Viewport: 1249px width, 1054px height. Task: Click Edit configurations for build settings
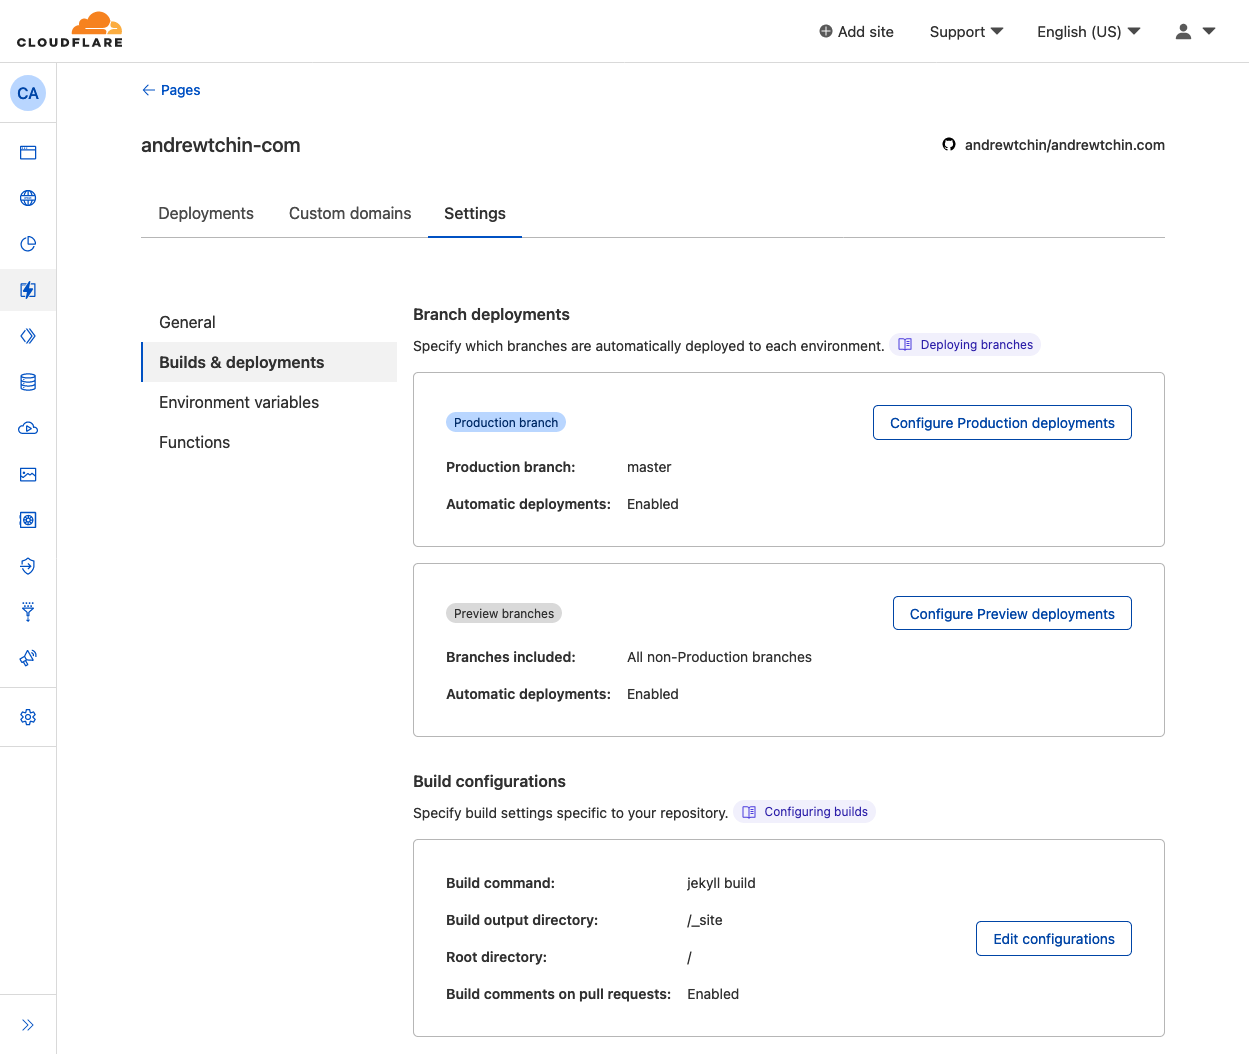click(1053, 938)
